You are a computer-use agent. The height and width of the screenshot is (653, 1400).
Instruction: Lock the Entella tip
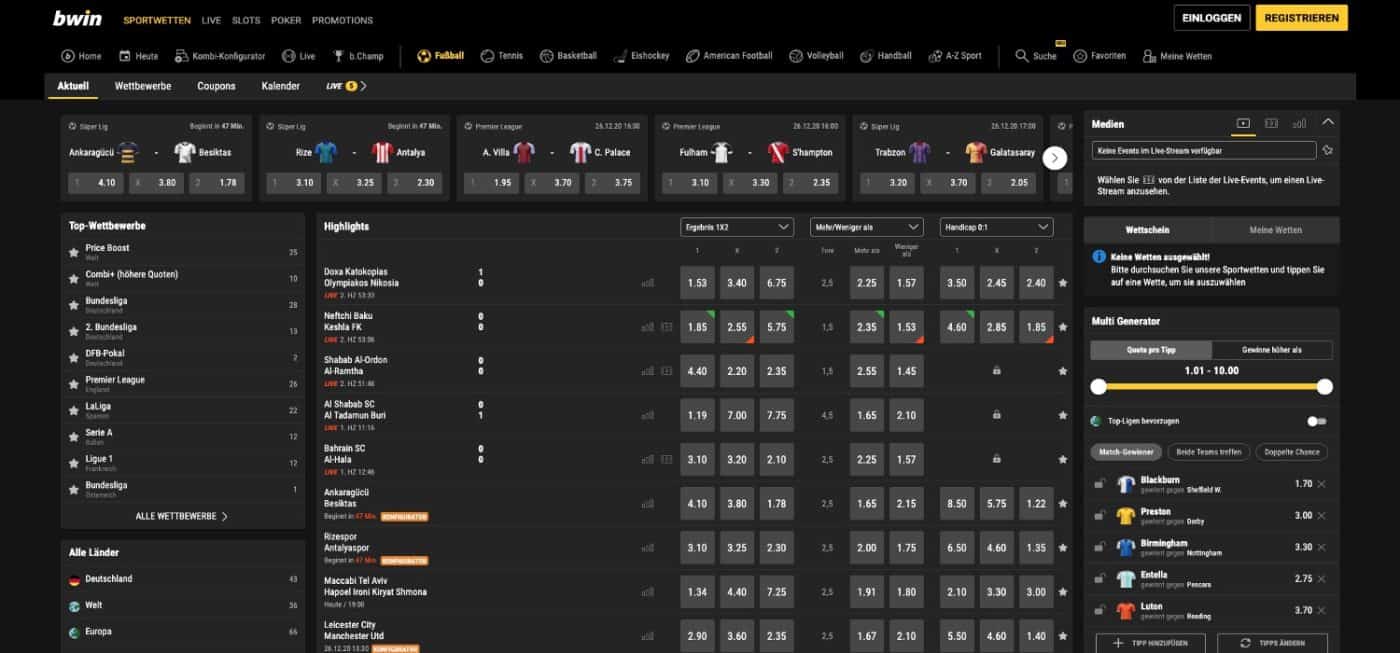click(1100, 579)
